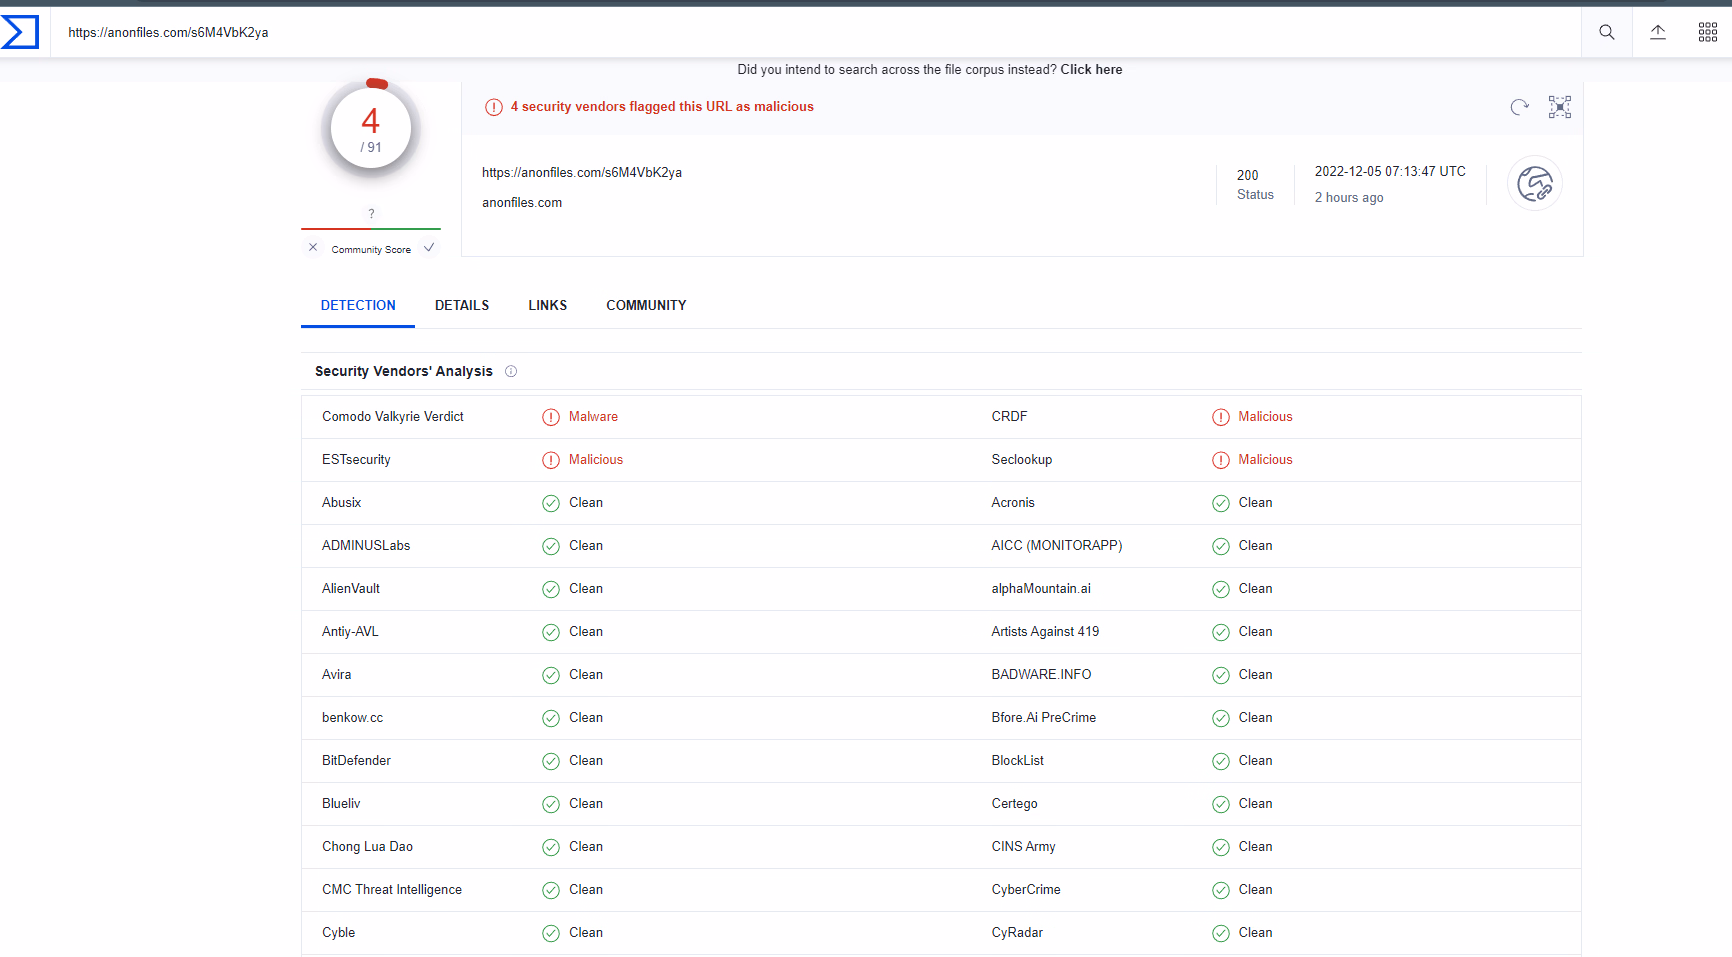Click the reanalyze refresh icon

[x=1520, y=107]
